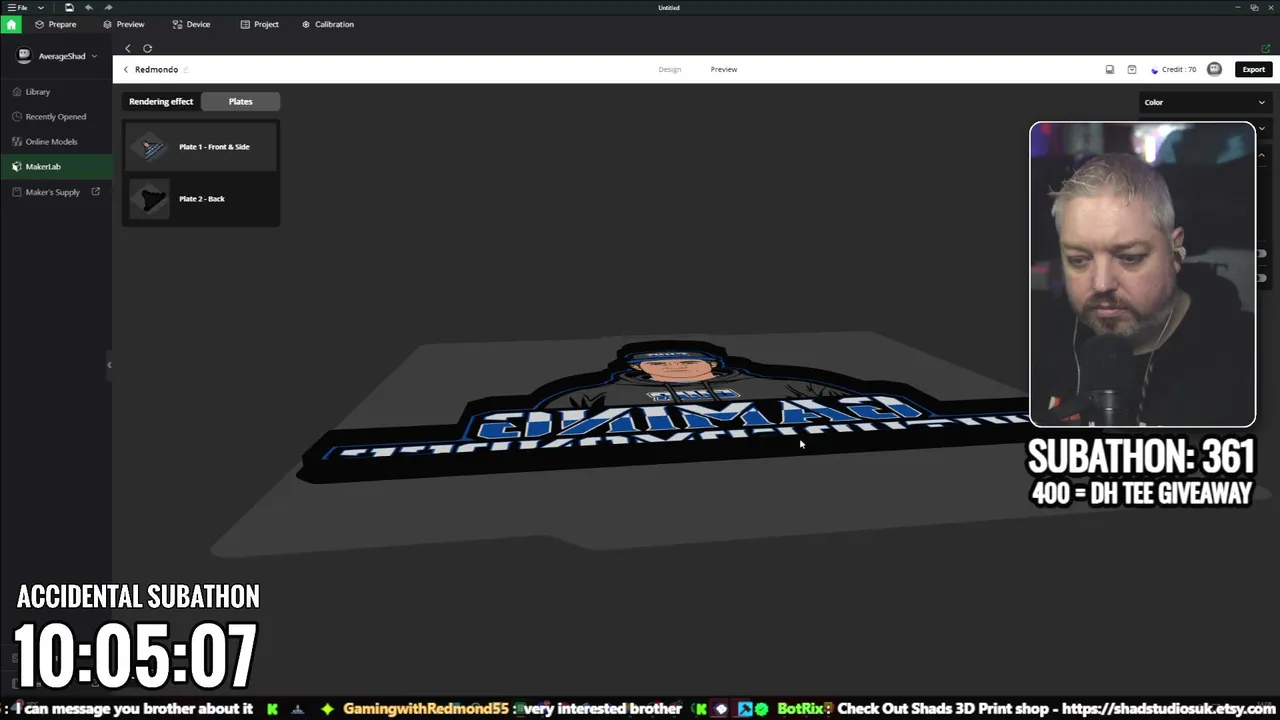The image size is (1280, 720).
Task: Click the Plate 2 thumbnail image
Action: pyautogui.click(x=150, y=199)
